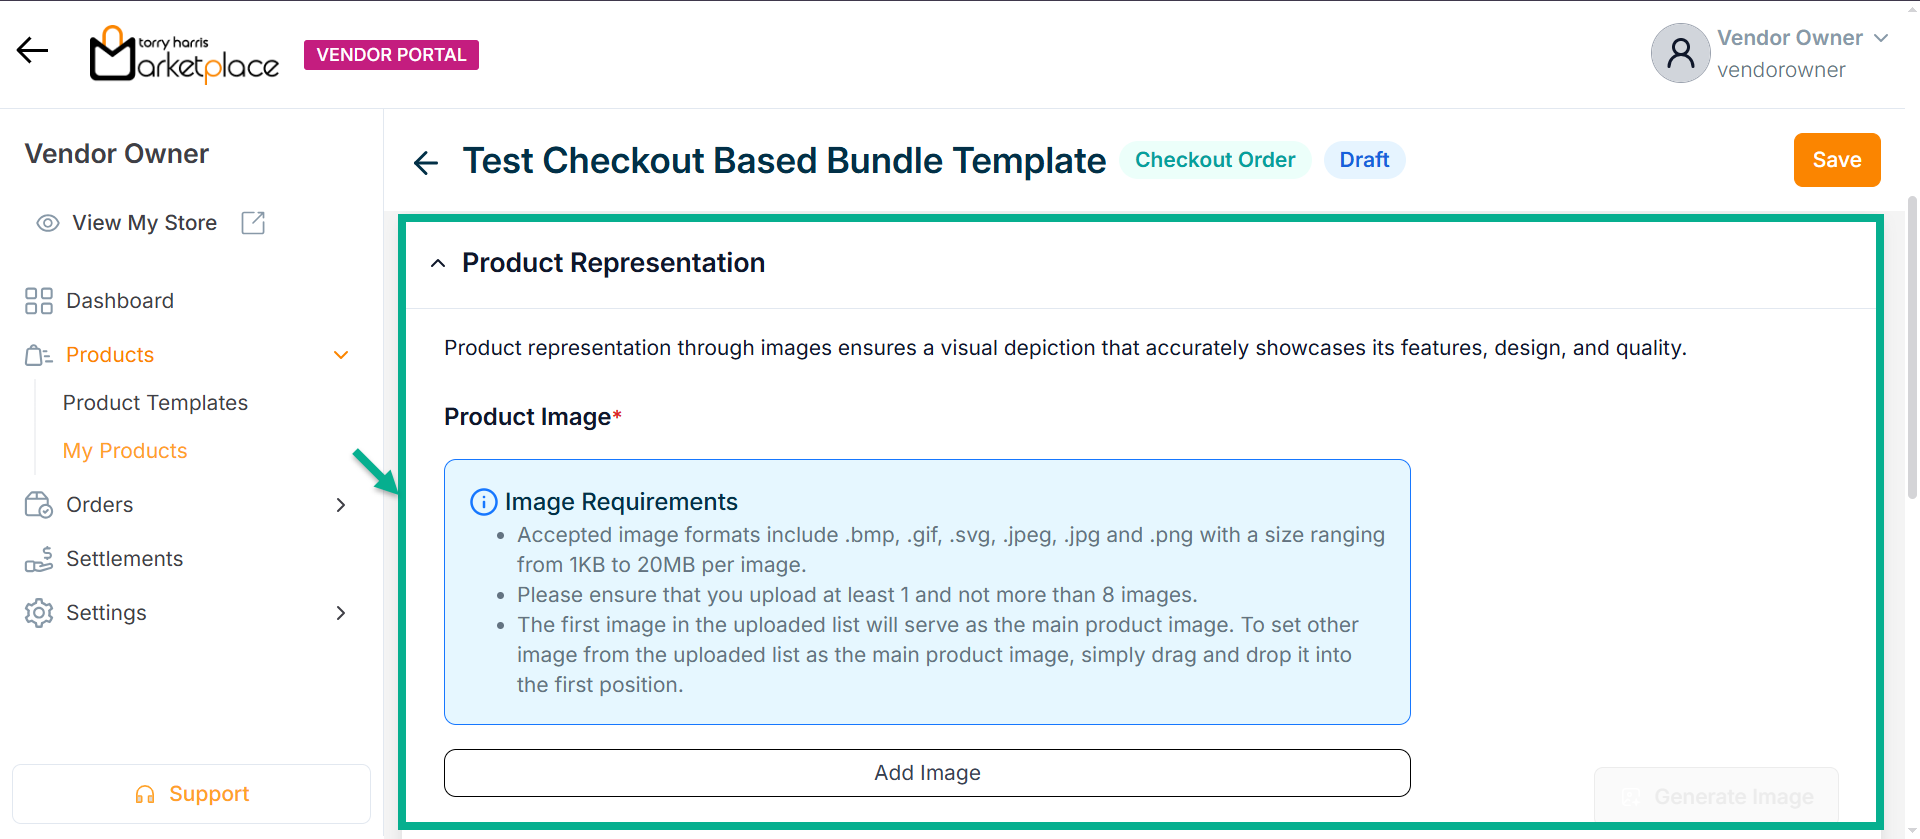The height and width of the screenshot is (839, 1920).
Task: Click the Add Image button
Action: click(927, 773)
